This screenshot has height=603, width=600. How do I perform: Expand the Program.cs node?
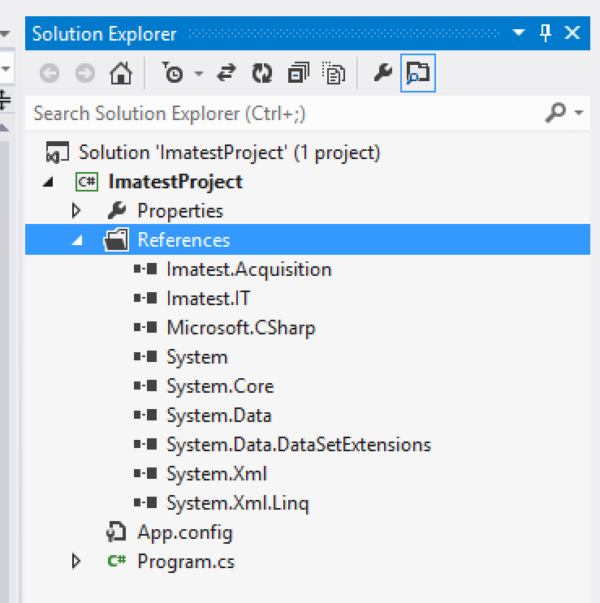pos(76,561)
